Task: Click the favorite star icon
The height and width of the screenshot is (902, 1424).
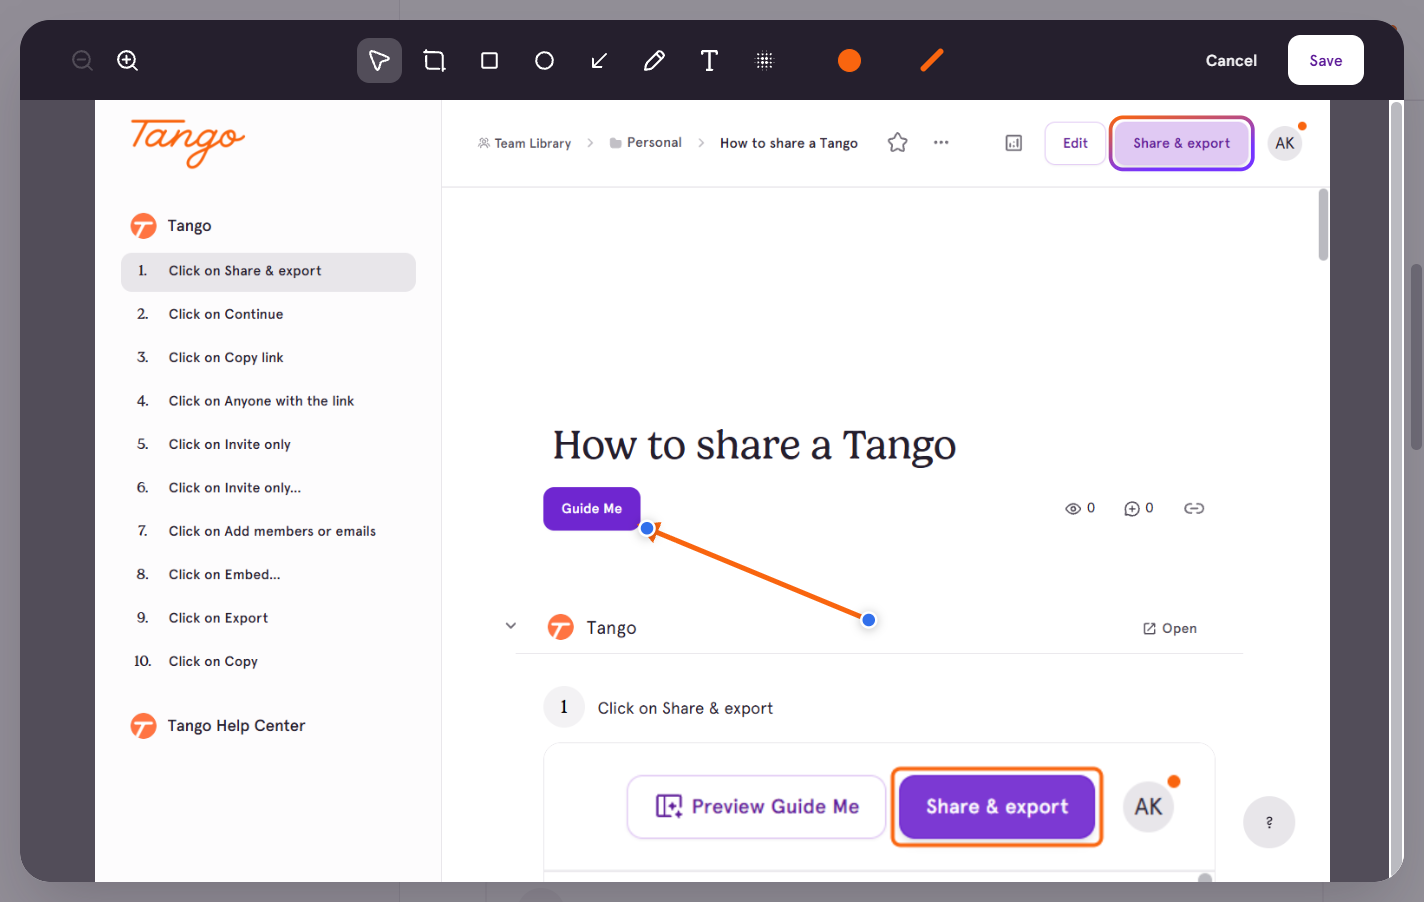Action: 898,143
